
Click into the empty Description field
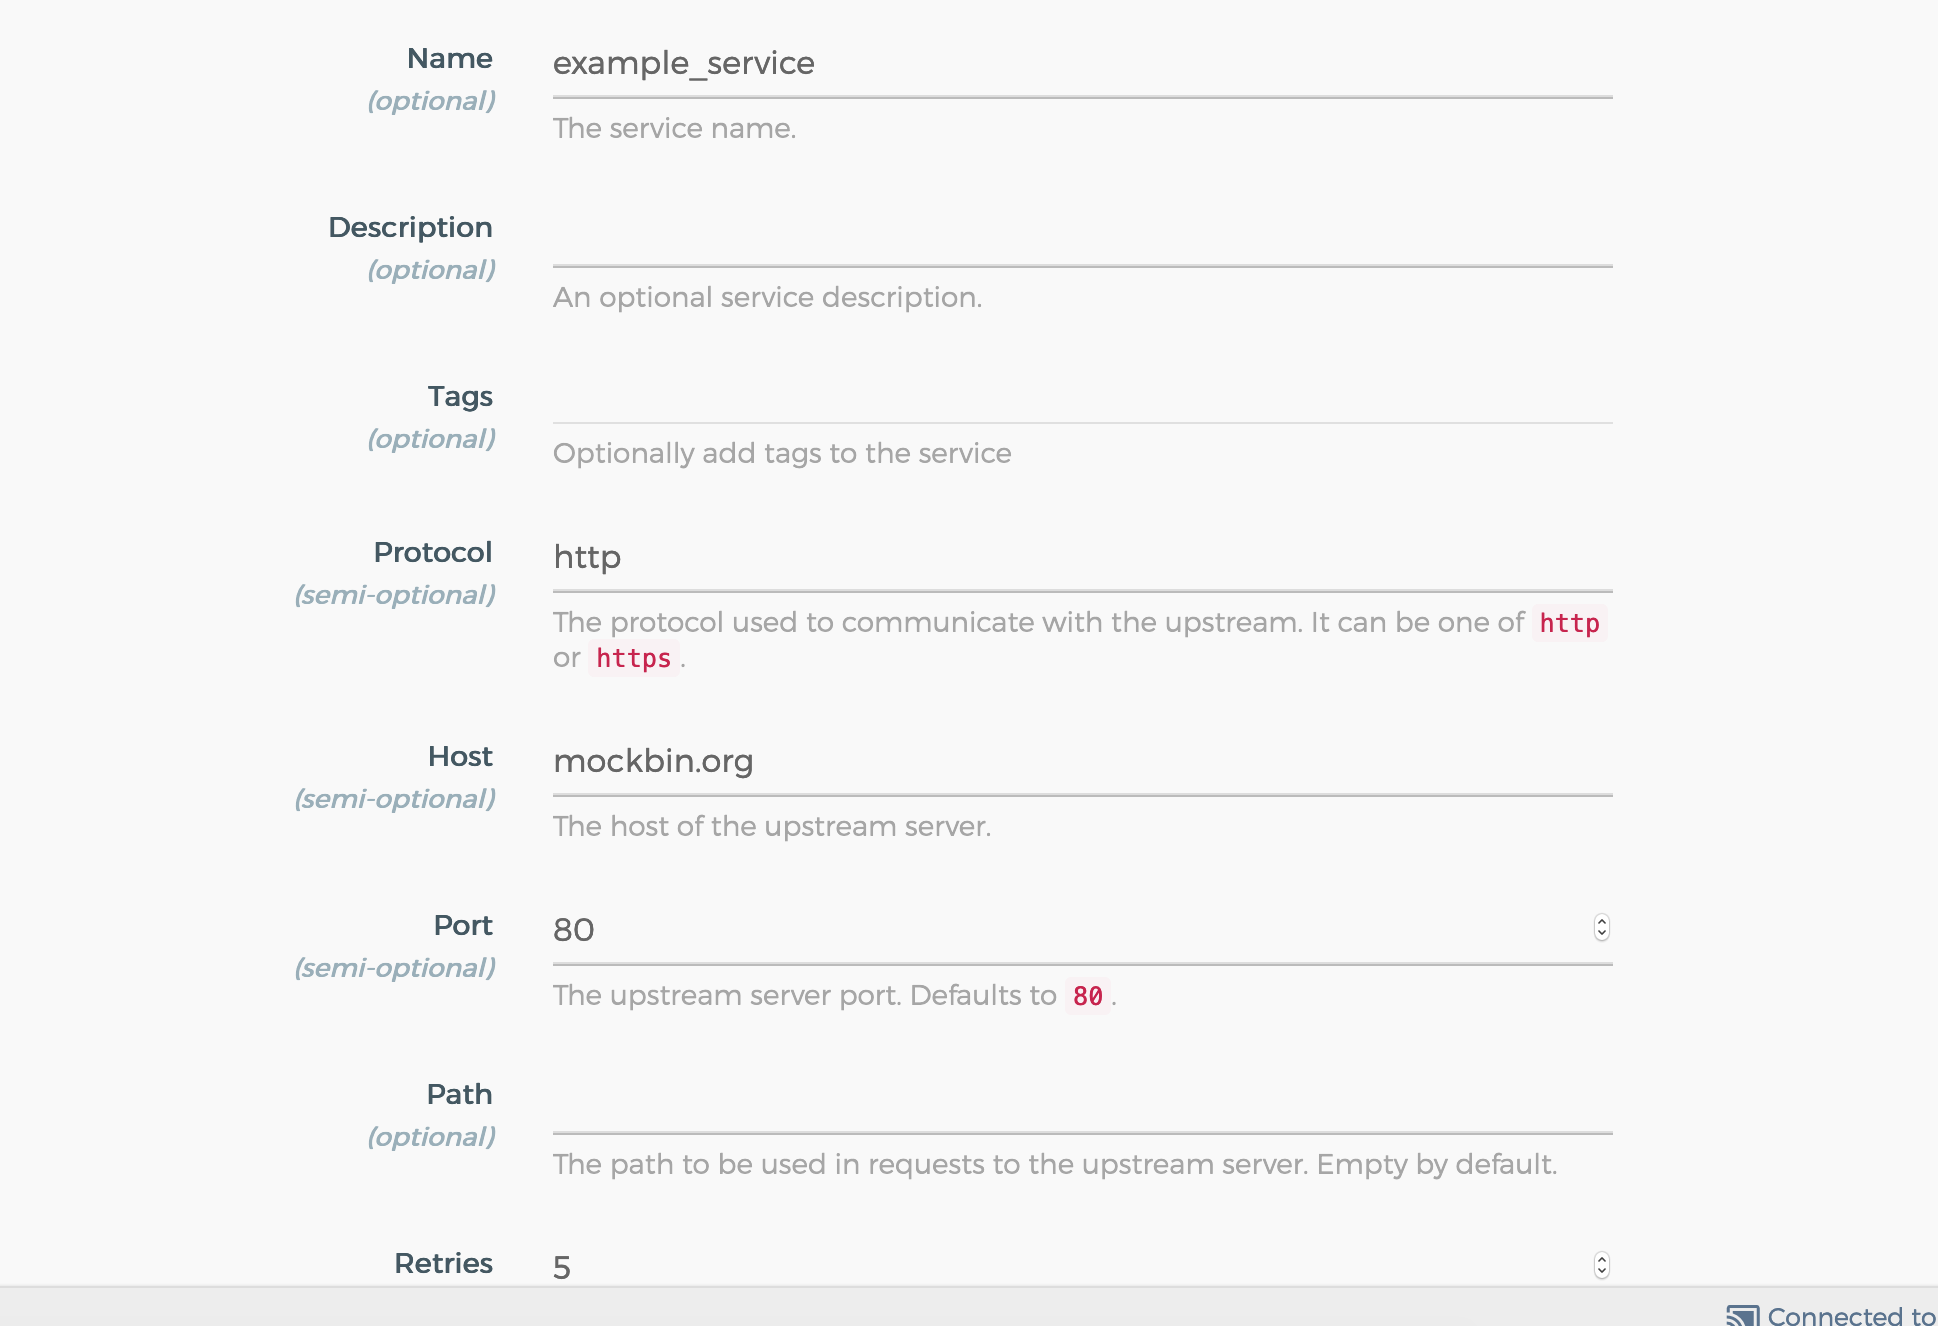click(1082, 233)
